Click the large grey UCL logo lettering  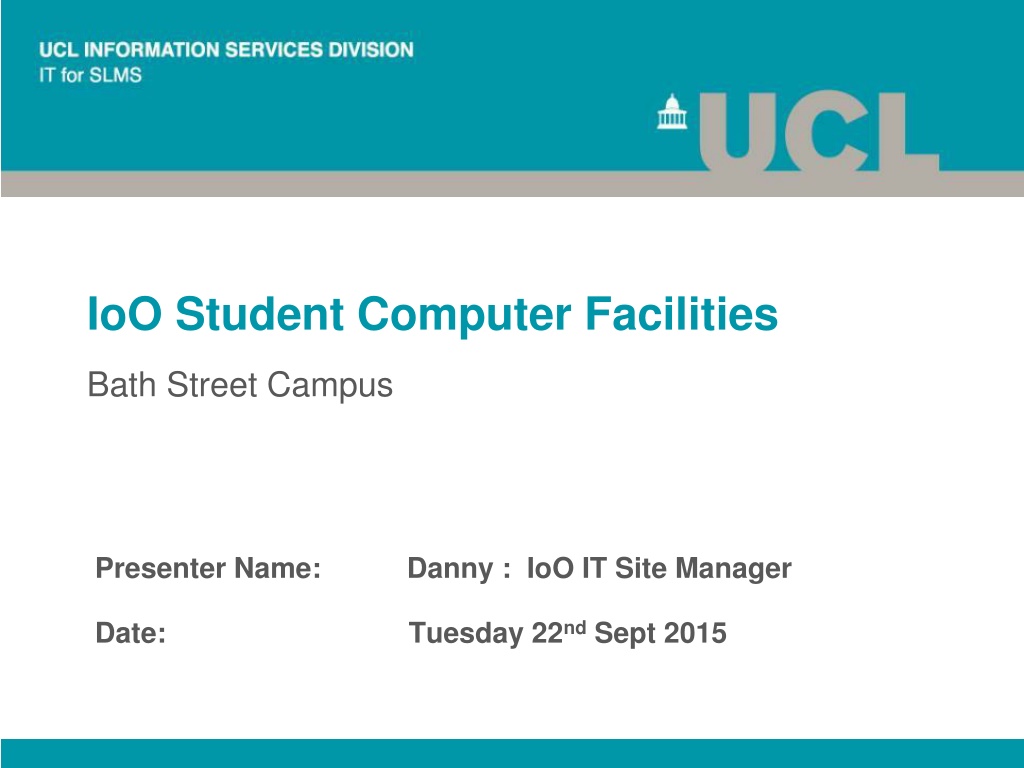point(820,131)
